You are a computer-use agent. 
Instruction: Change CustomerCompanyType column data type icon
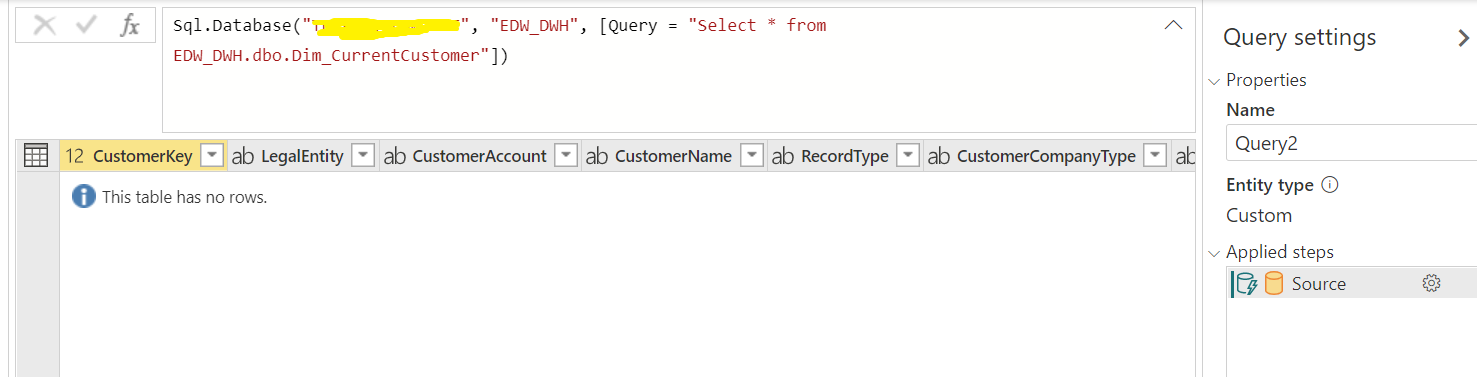coord(939,156)
